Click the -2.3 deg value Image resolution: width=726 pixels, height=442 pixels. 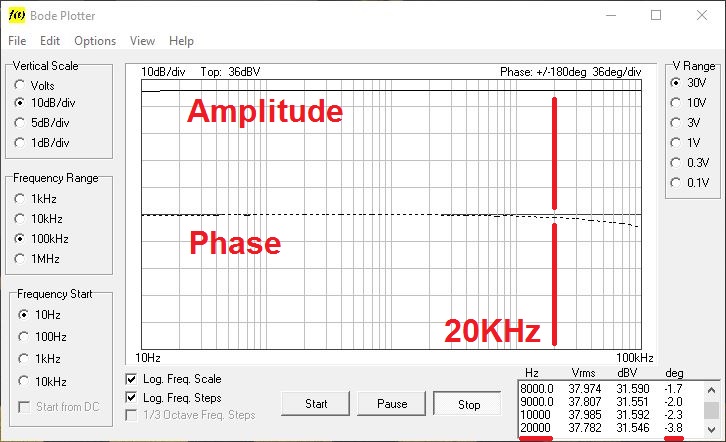(673, 415)
